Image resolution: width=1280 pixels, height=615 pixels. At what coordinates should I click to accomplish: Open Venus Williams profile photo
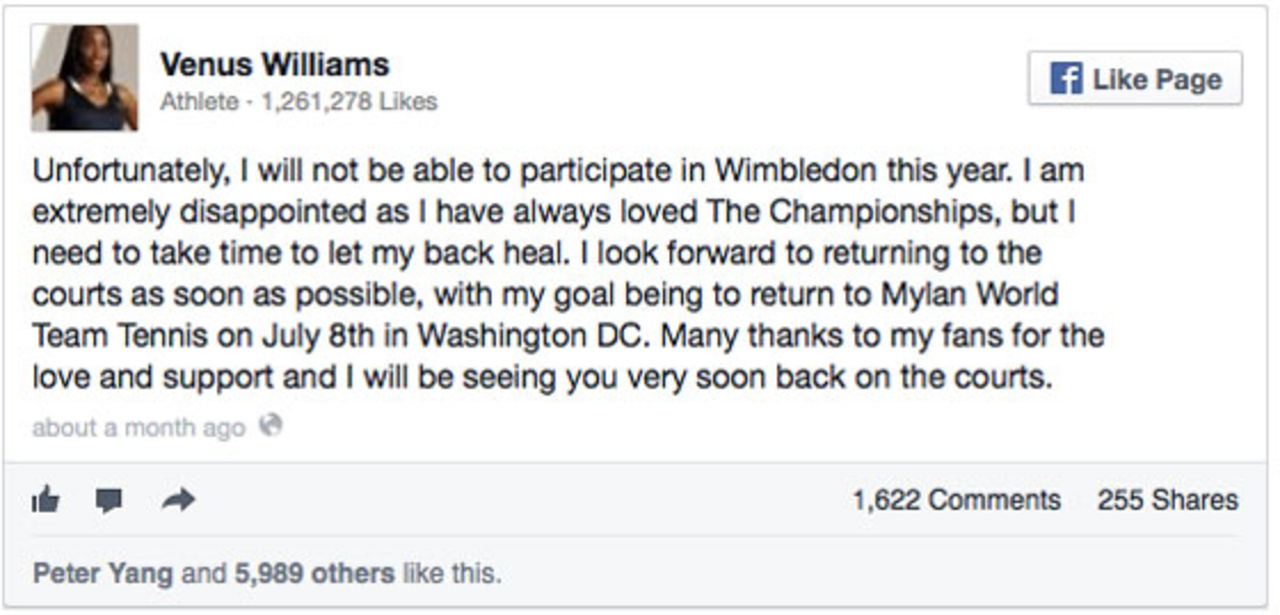tap(85, 78)
